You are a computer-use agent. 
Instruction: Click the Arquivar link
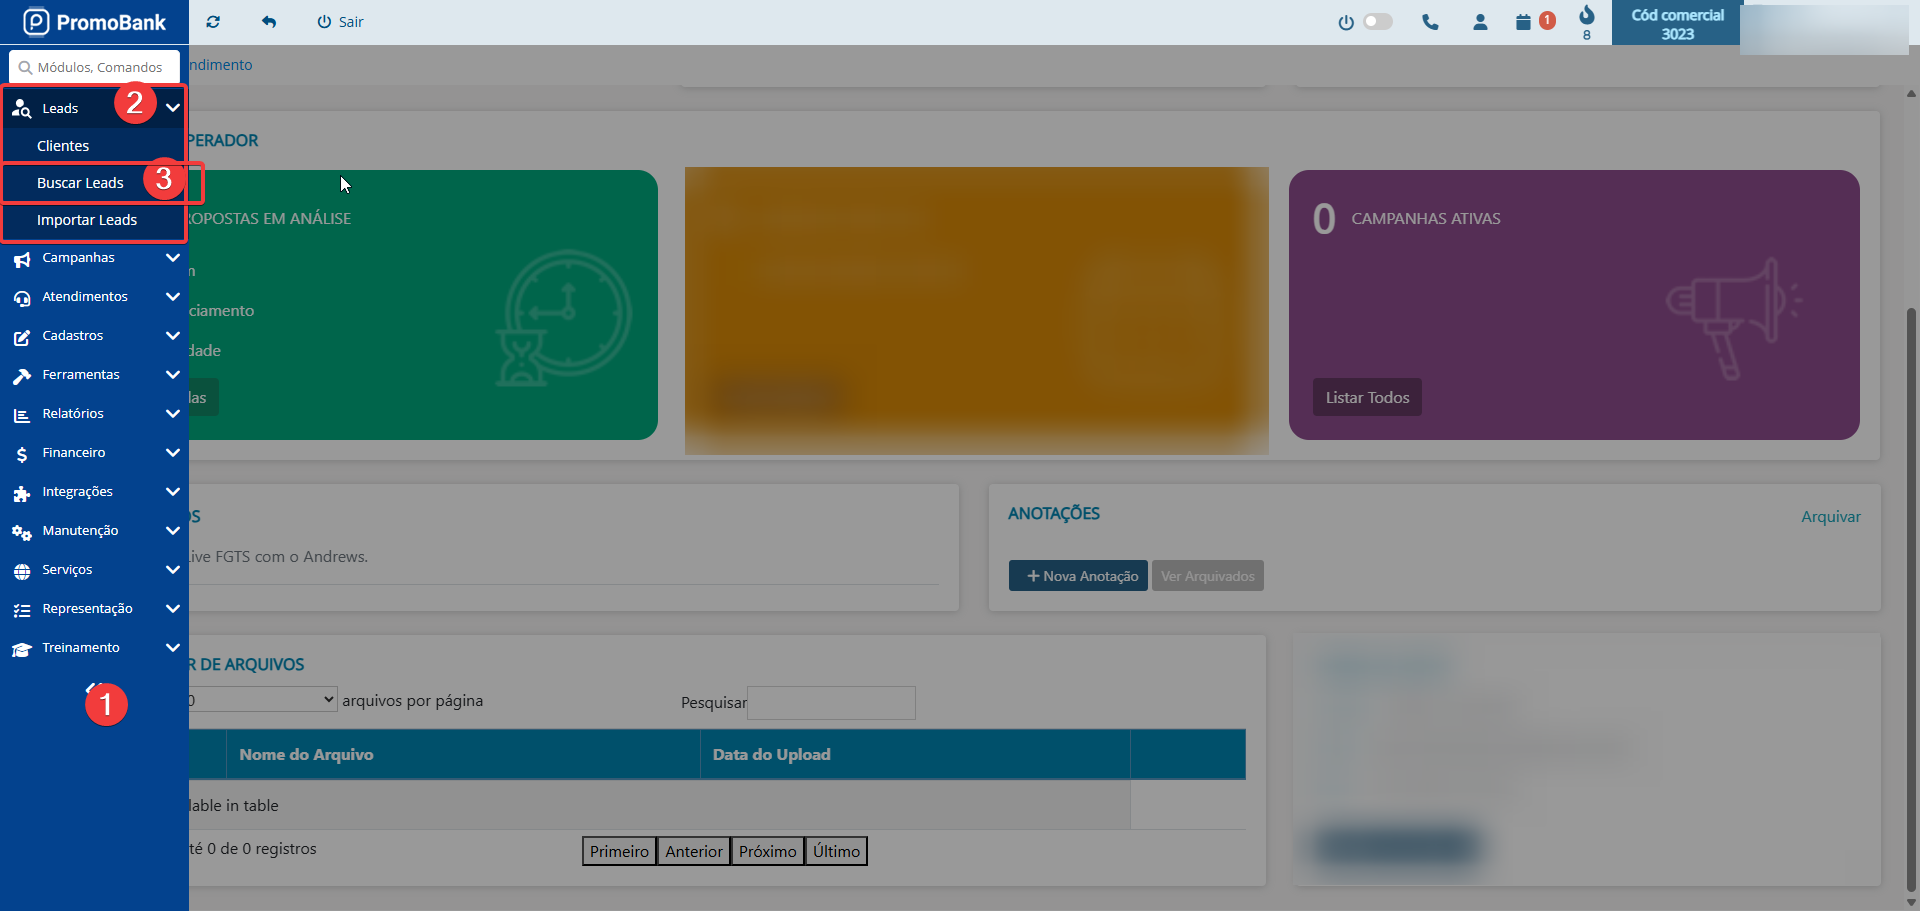[1830, 517]
